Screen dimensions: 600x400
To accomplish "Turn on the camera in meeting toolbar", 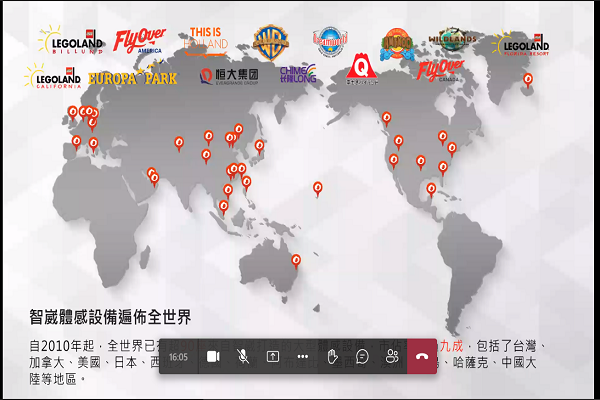I will coord(213,356).
